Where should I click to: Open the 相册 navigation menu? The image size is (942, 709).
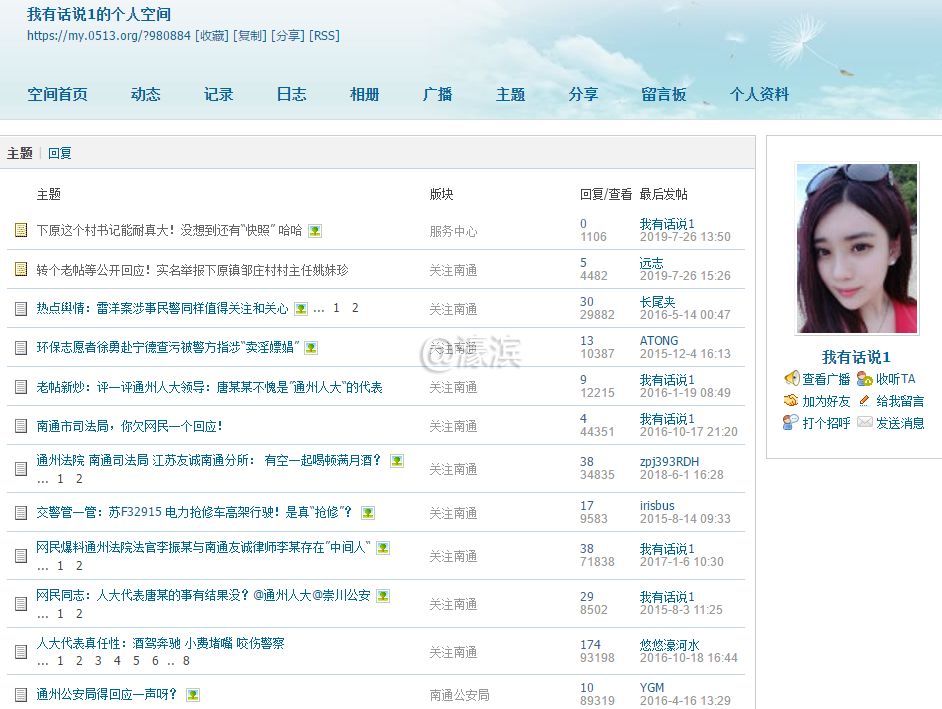point(364,93)
